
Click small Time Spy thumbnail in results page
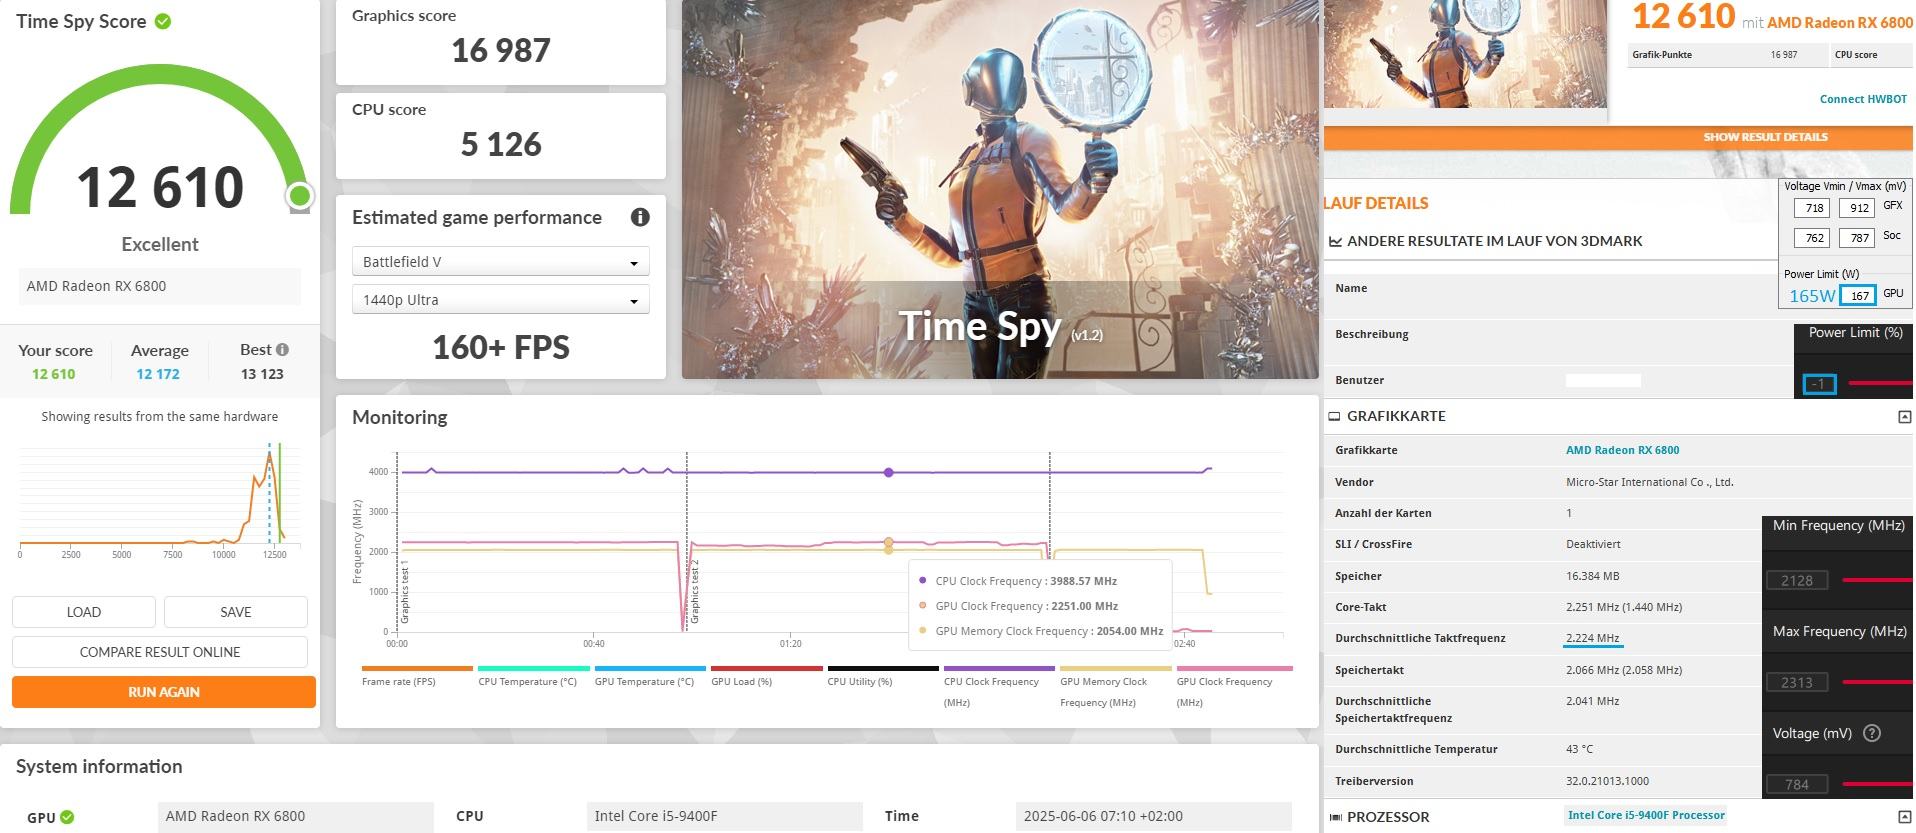pyautogui.click(x=1465, y=54)
